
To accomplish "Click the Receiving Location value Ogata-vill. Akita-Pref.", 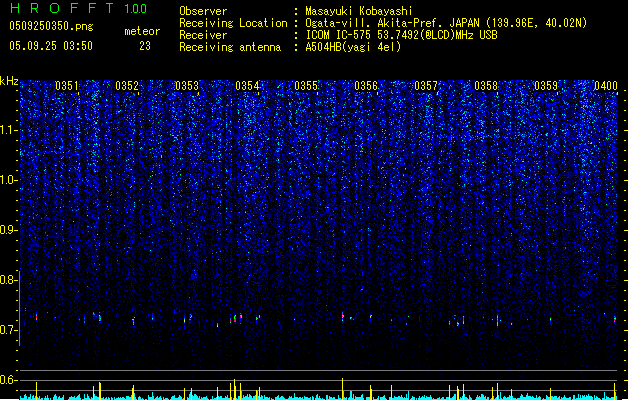I will pyautogui.click(x=446, y=23).
